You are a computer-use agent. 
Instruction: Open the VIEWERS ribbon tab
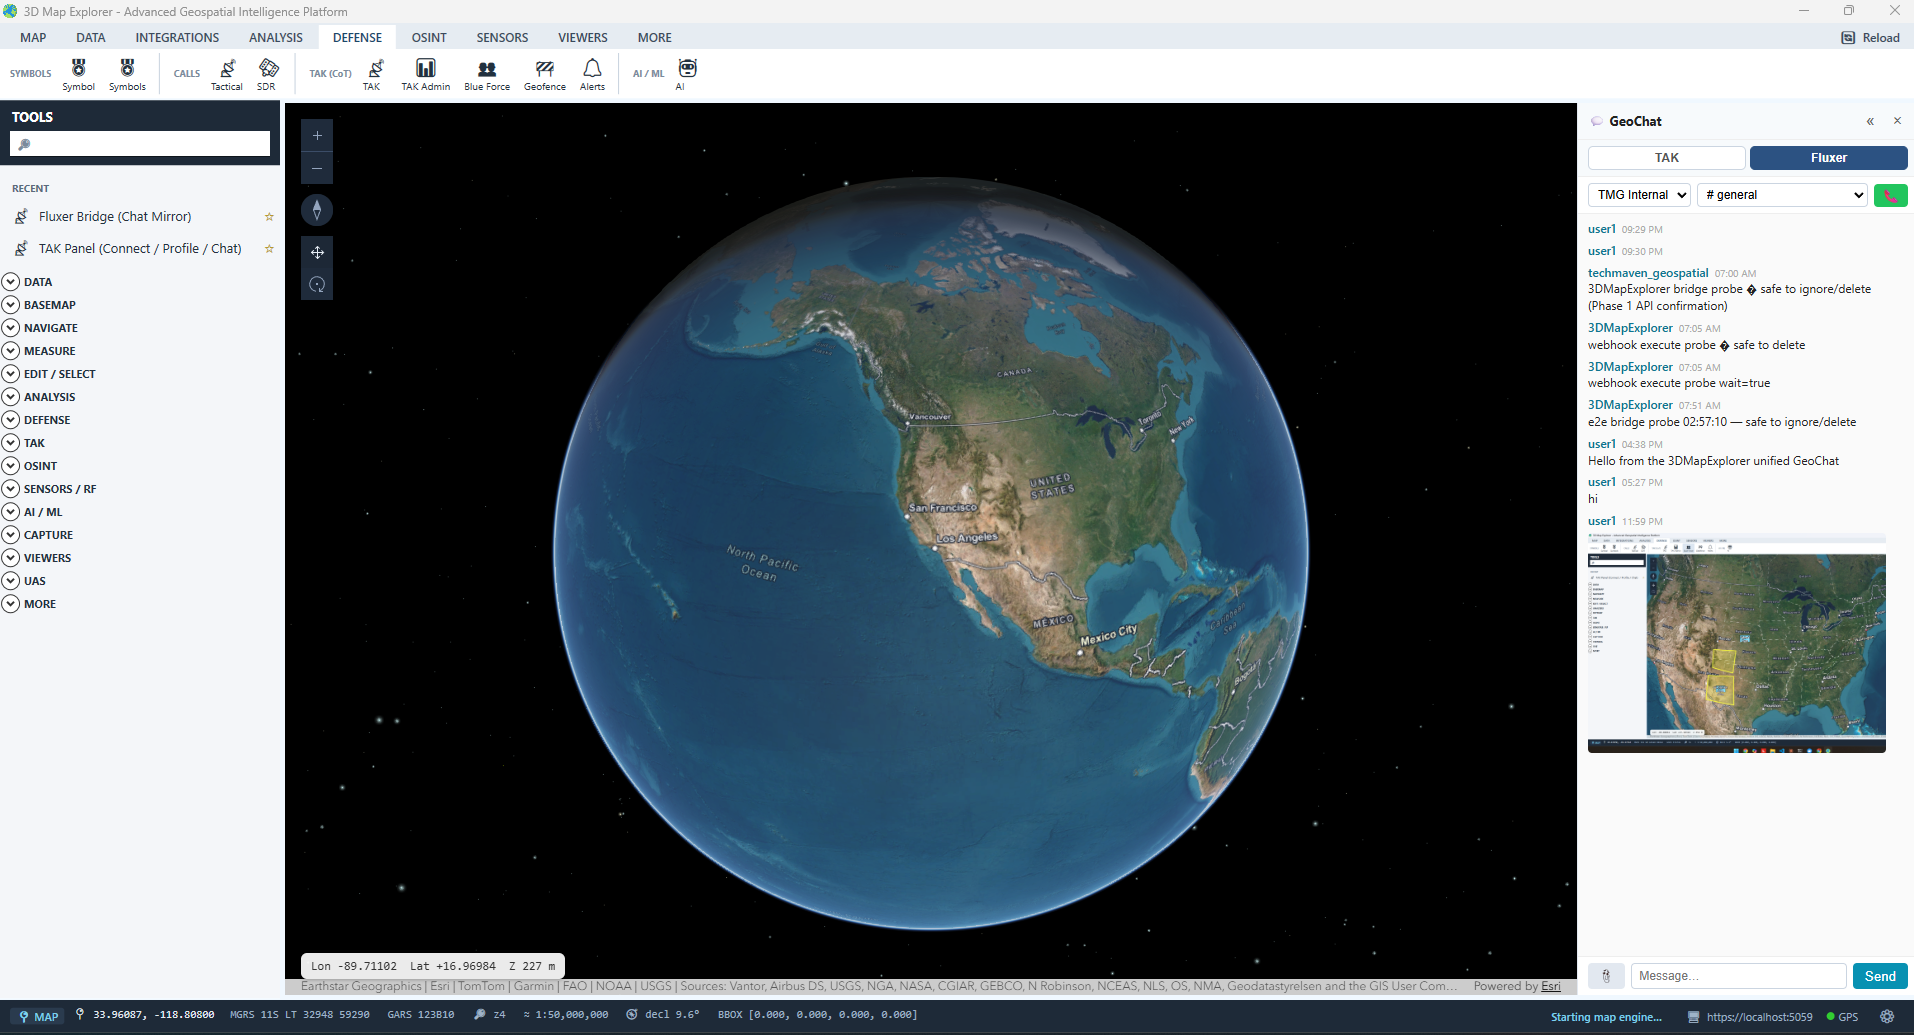click(583, 38)
